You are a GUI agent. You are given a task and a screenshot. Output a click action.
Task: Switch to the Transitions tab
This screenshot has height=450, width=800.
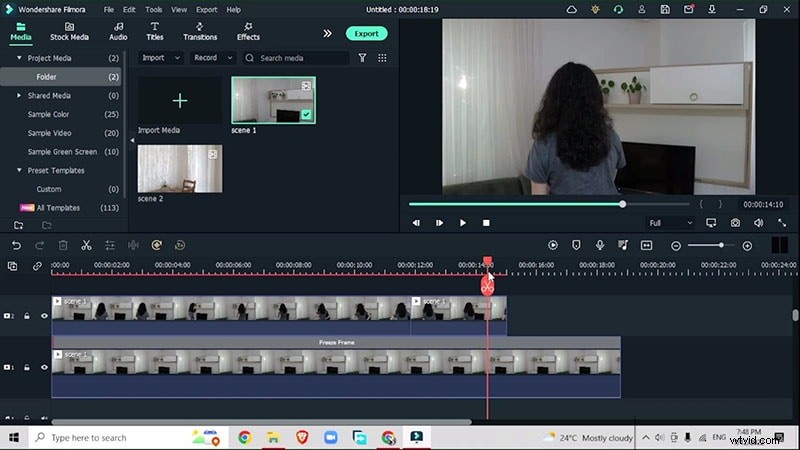[200, 31]
